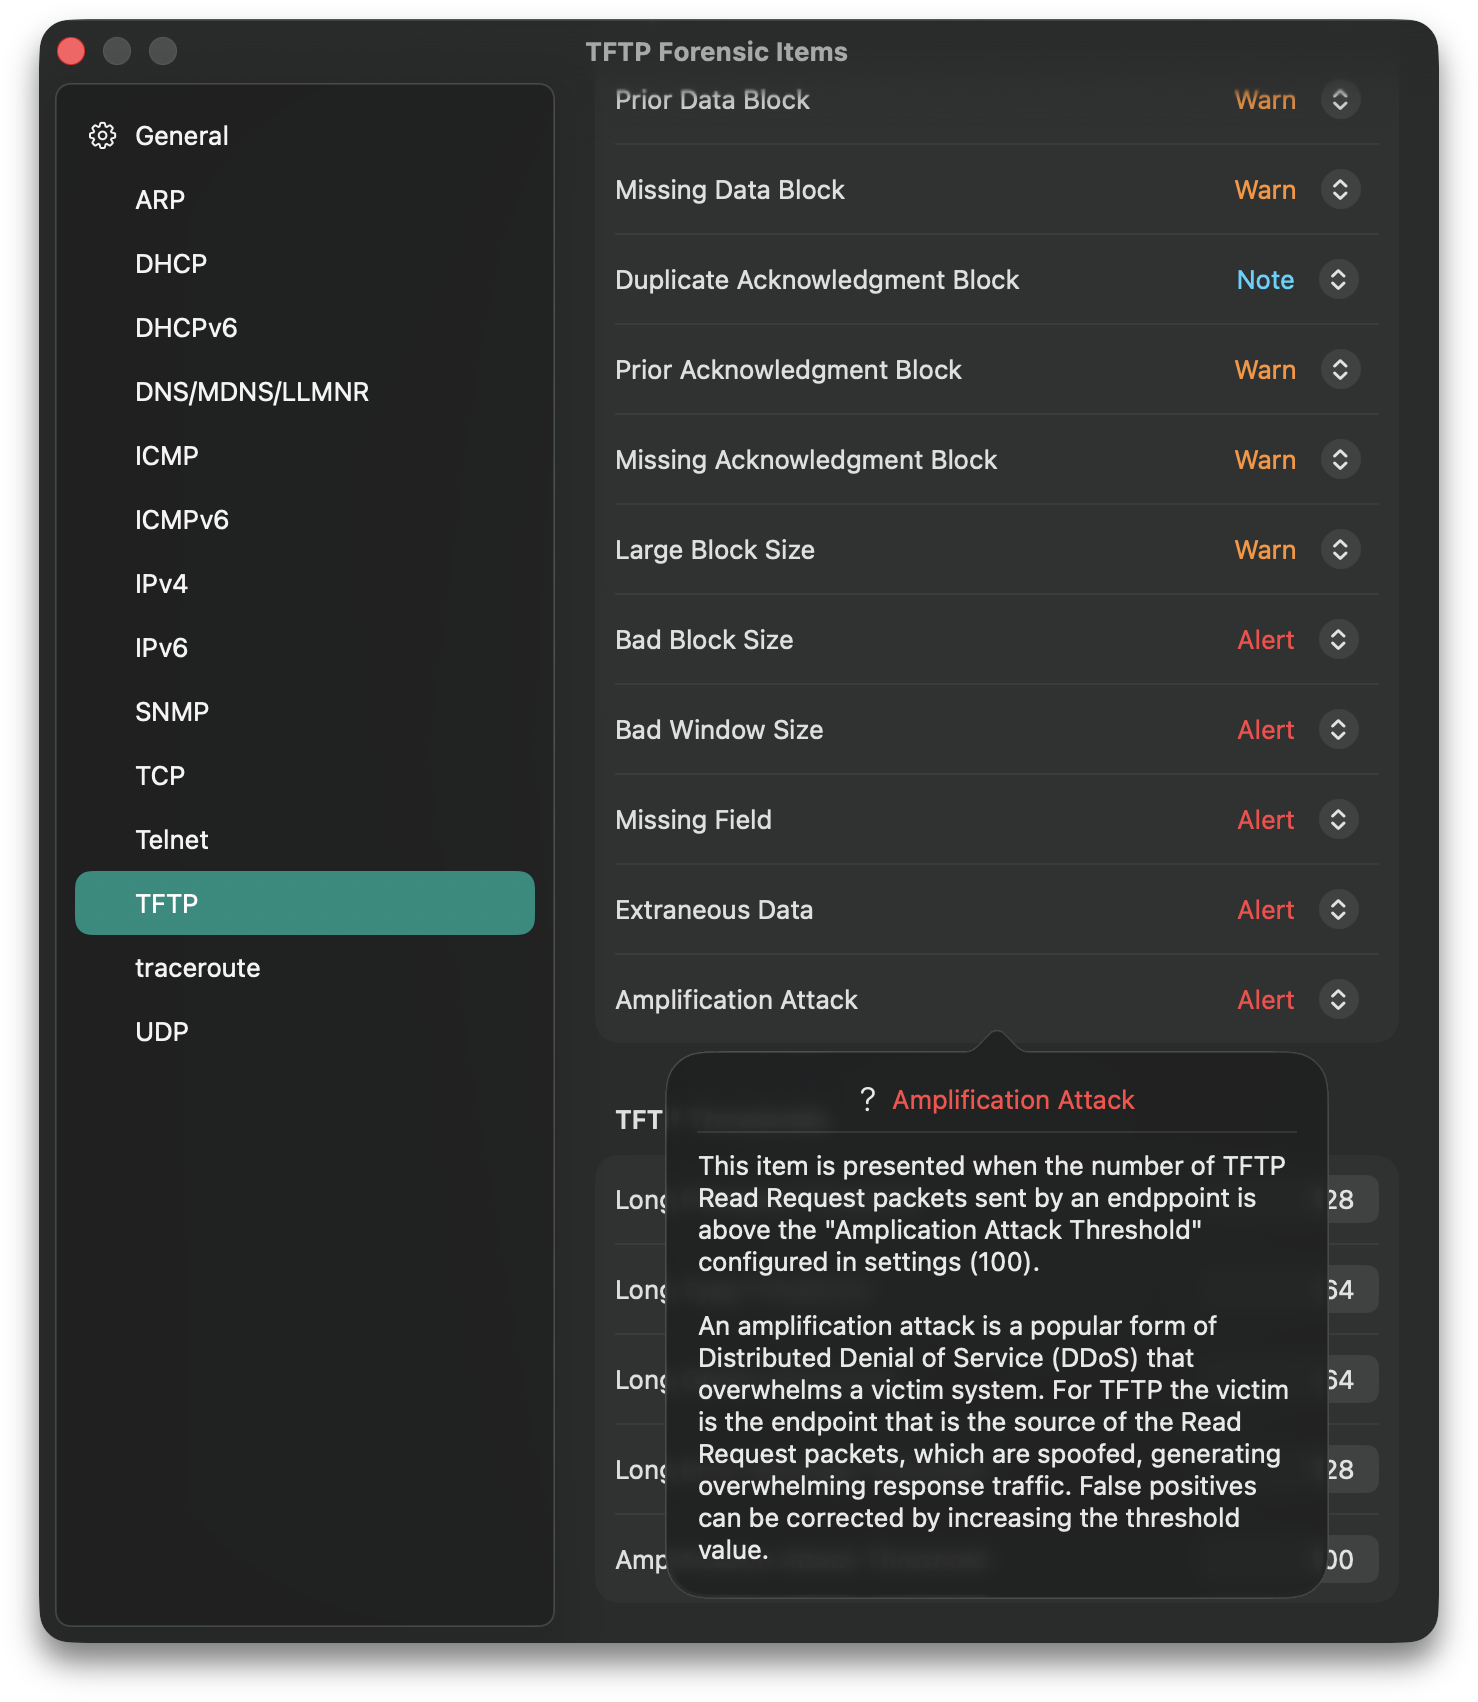The height and width of the screenshot is (1702, 1478).
Task: Open Missing Field severity popup
Action: pyautogui.click(x=1338, y=820)
